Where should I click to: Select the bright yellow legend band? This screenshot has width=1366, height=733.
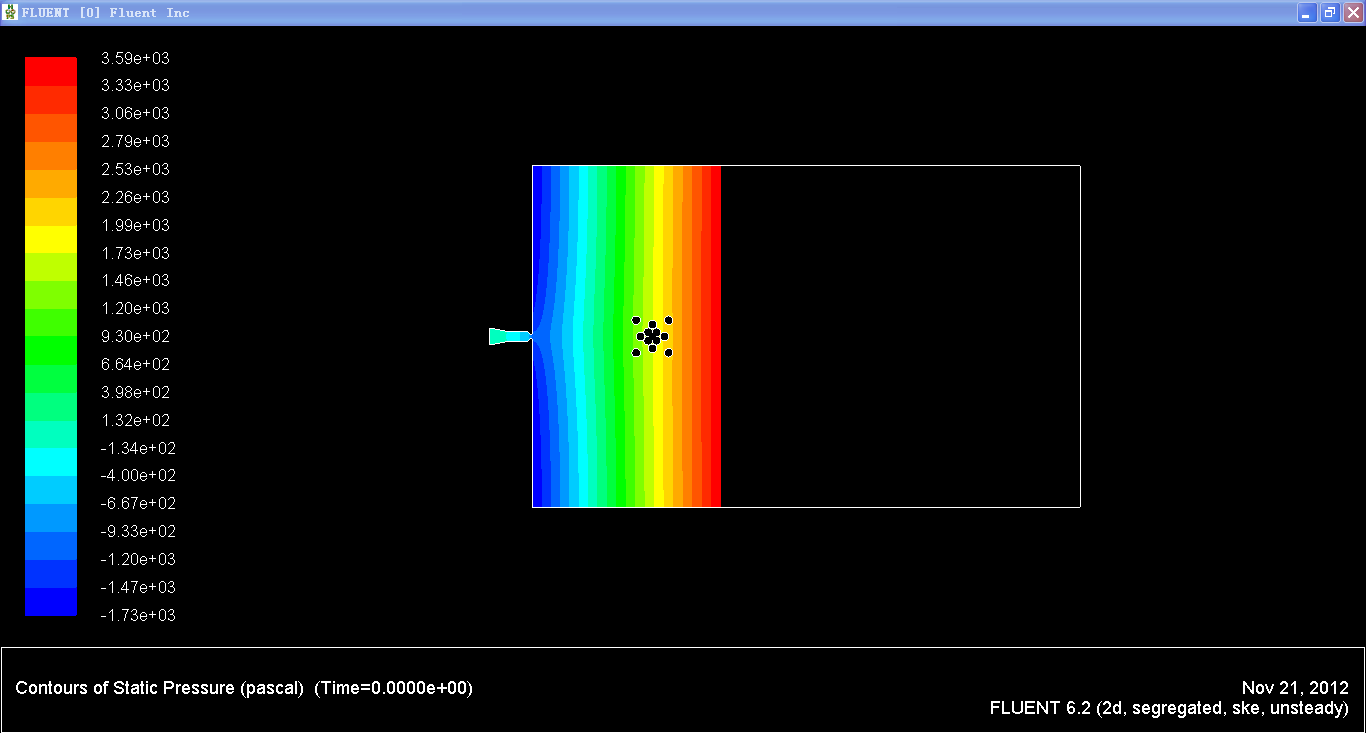click(x=51, y=239)
